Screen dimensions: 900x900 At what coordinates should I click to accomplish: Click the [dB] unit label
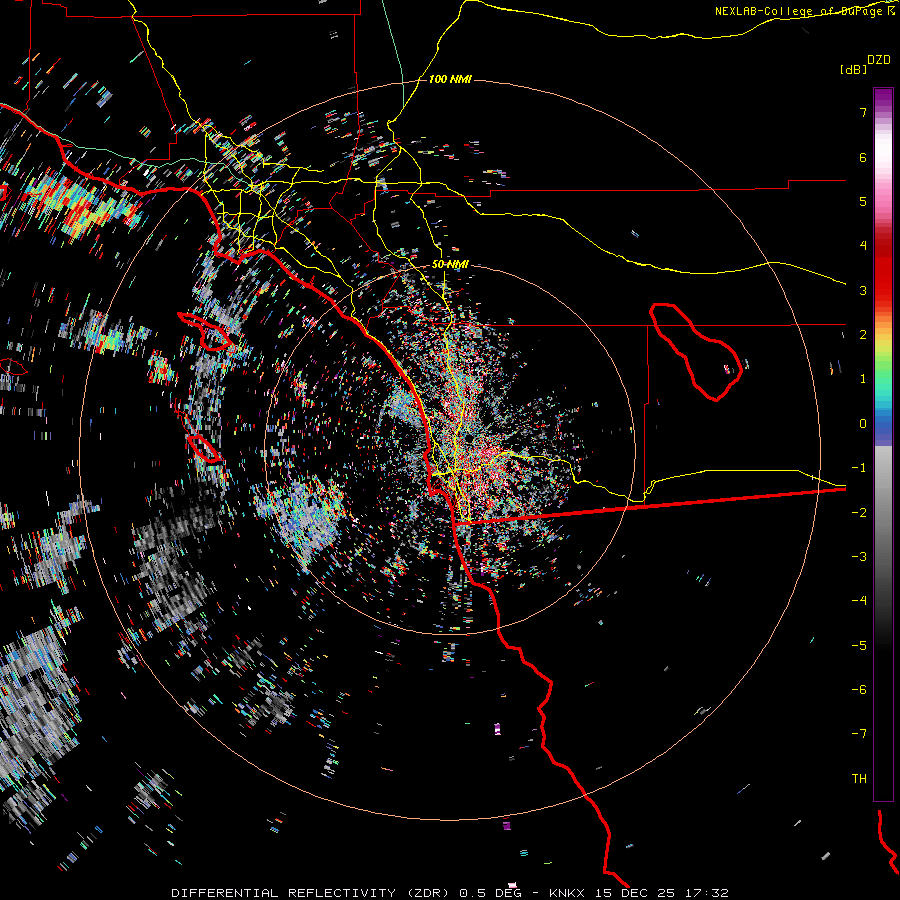(853, 69)
